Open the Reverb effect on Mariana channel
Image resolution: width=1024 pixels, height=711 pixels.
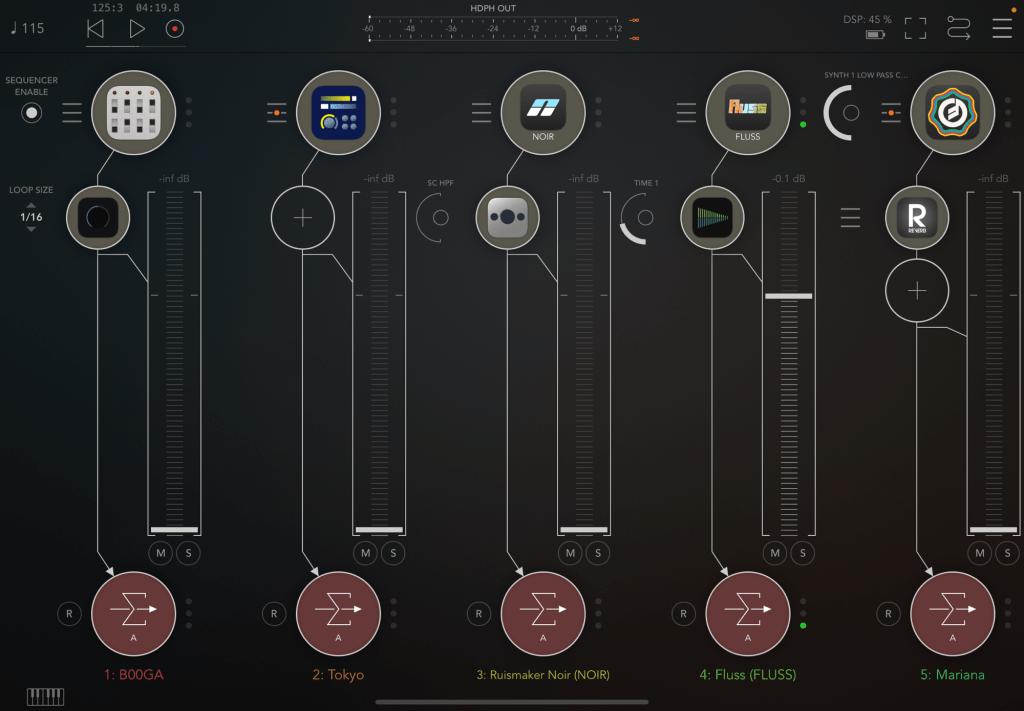point(917,217)
